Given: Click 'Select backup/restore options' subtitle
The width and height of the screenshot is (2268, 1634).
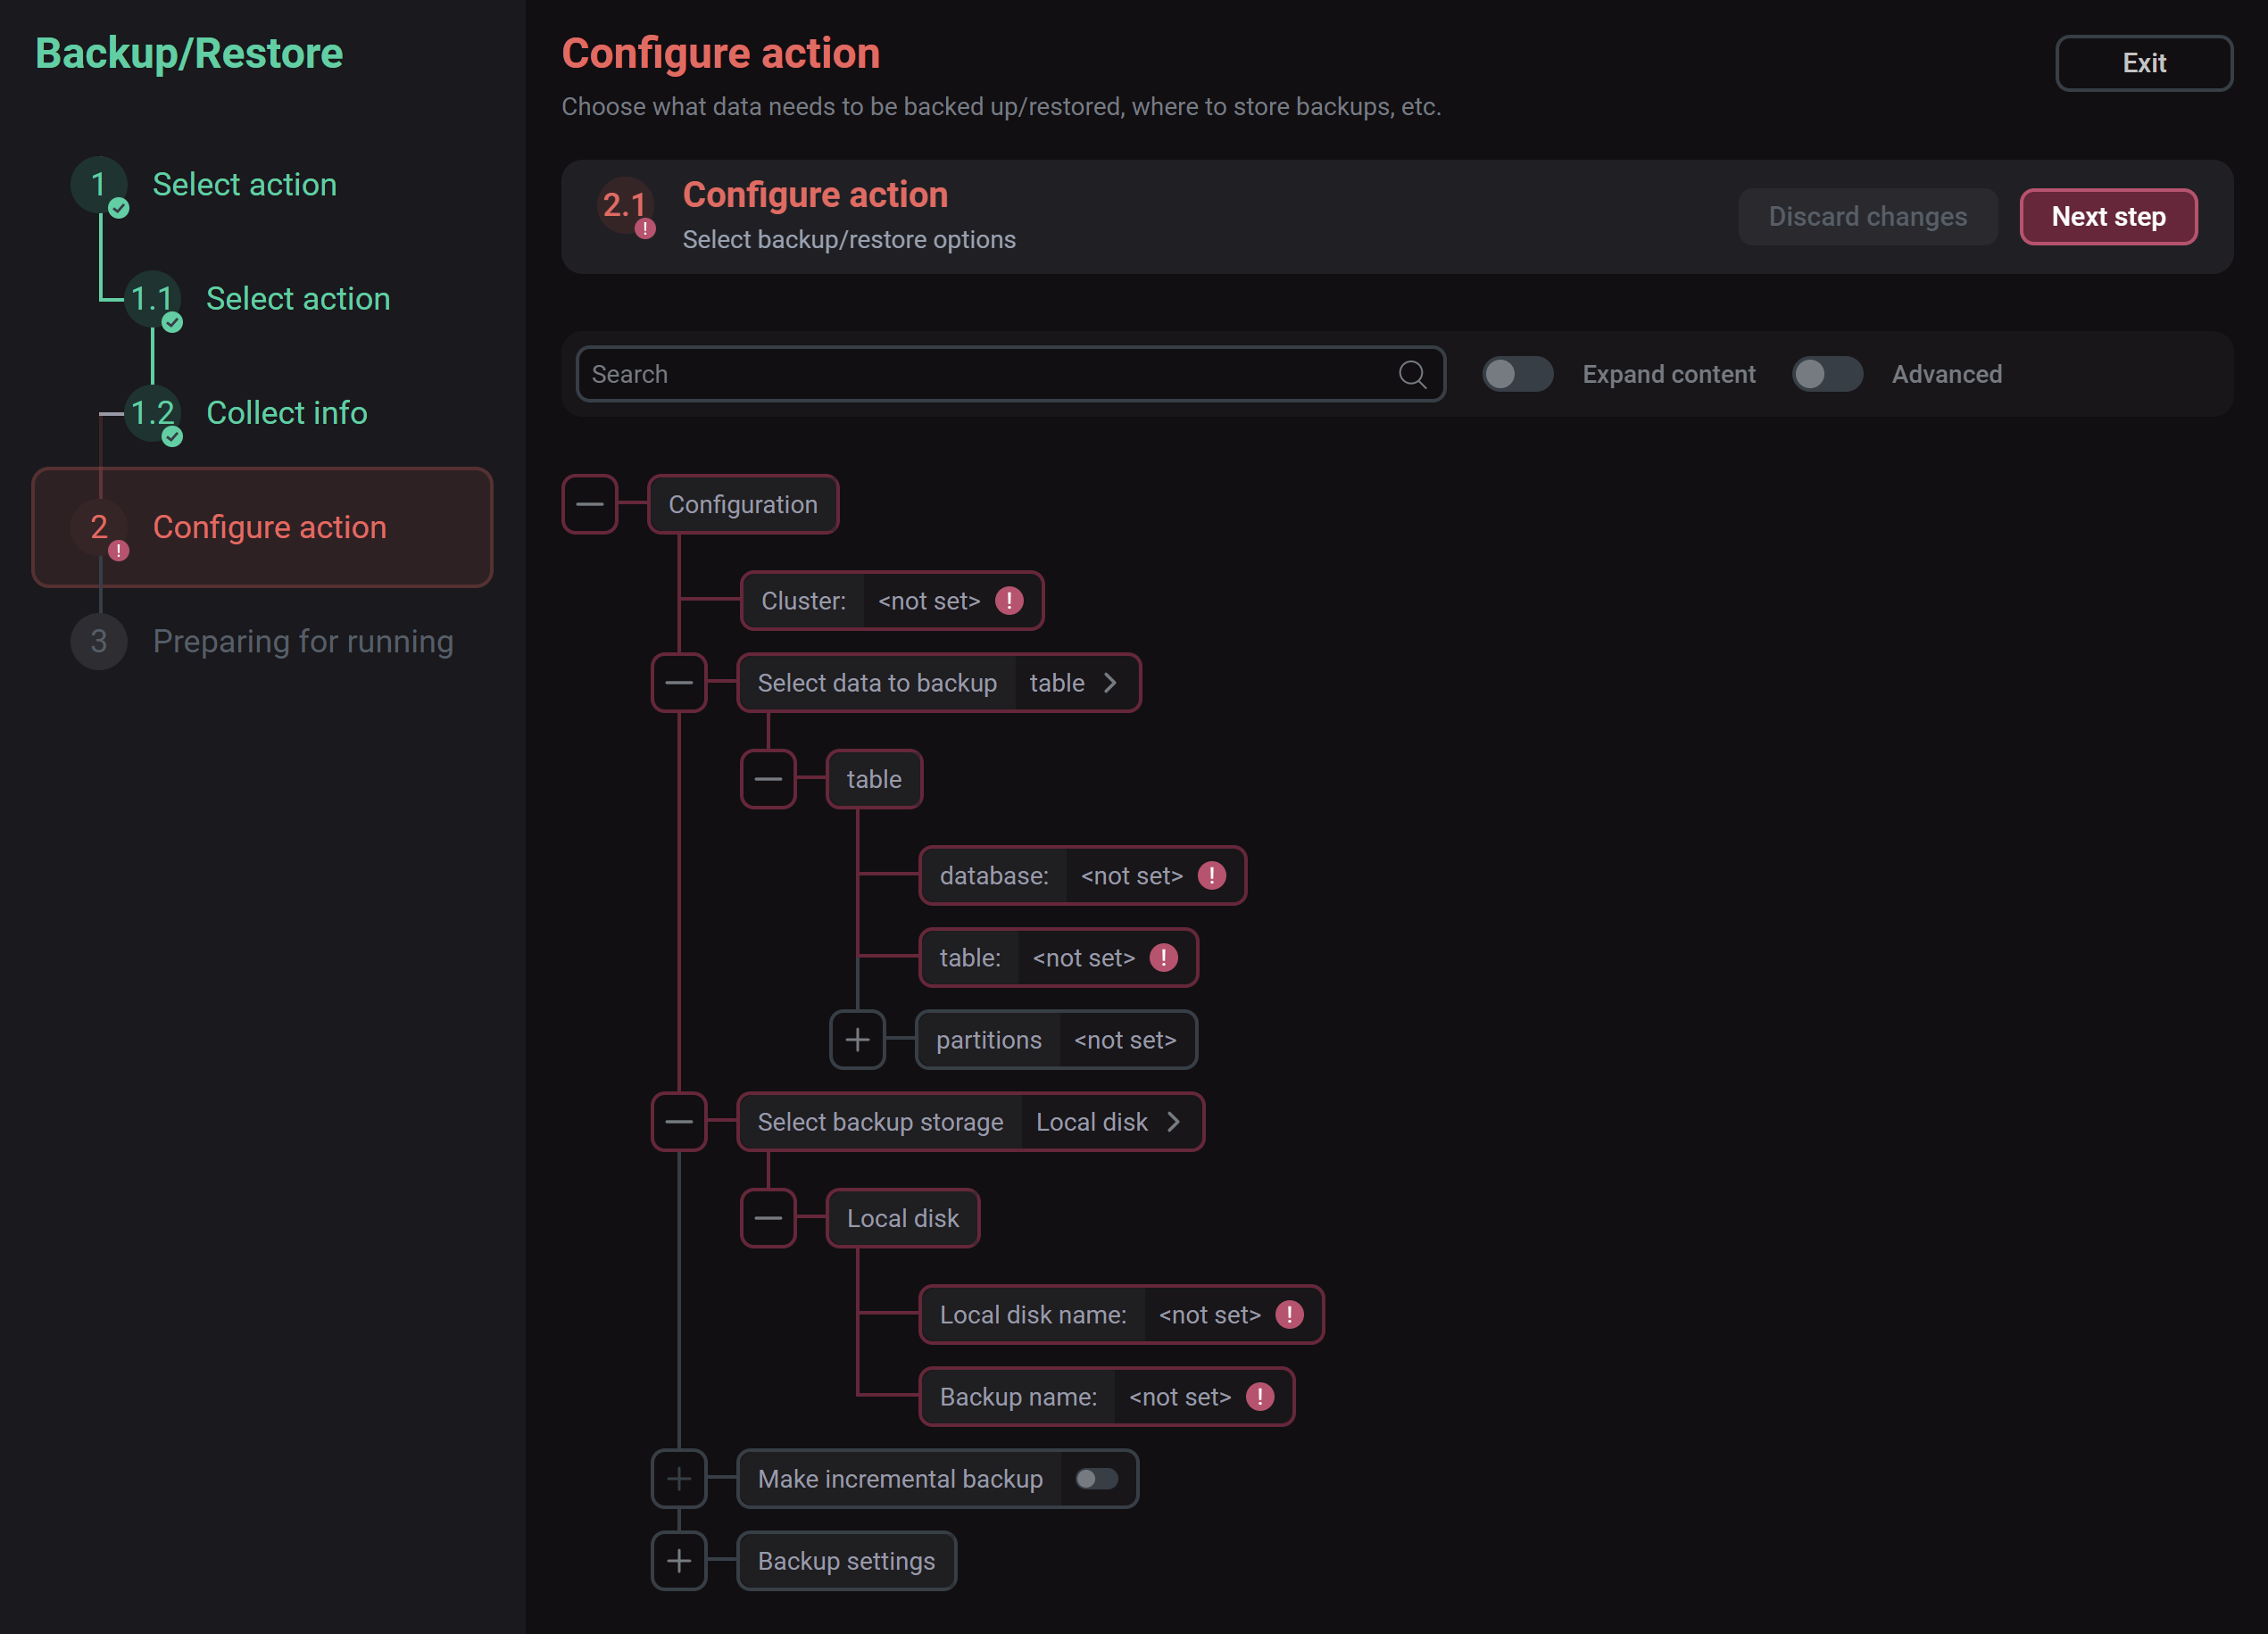Looking at the screenshot, I should 849,240.
